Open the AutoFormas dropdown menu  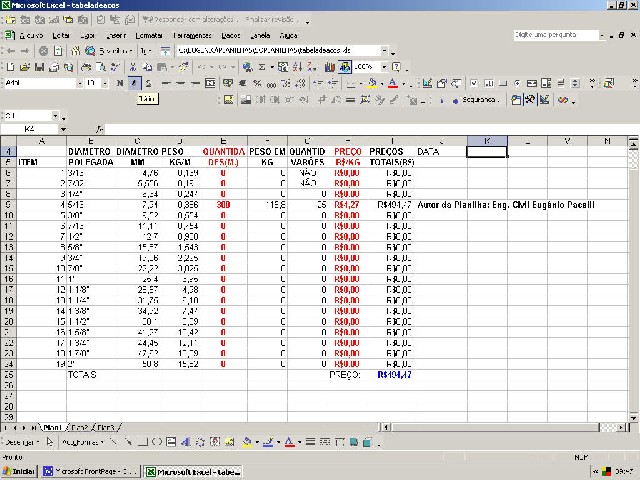[82, 442]
